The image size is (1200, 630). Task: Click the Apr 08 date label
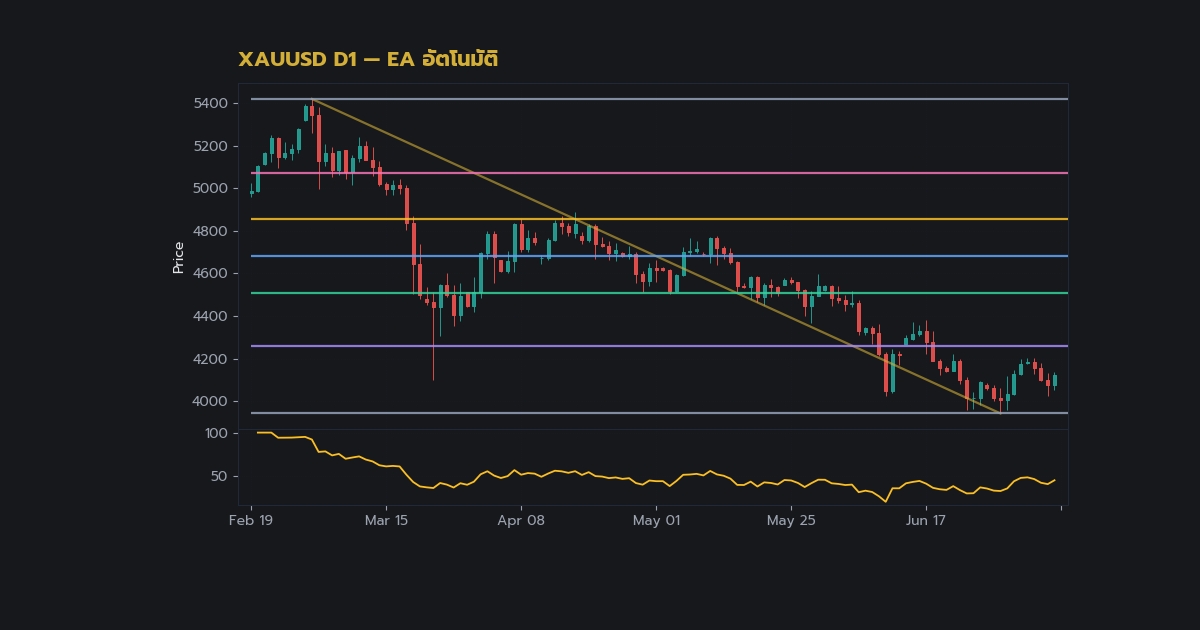522,520
